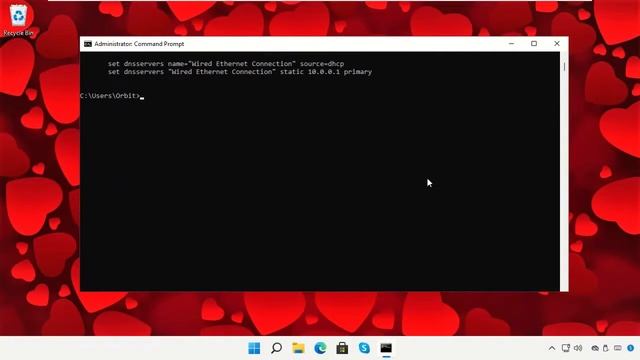Open the blue notification badge
Viewport: 640px width, 360px height.
pos(631,348)
